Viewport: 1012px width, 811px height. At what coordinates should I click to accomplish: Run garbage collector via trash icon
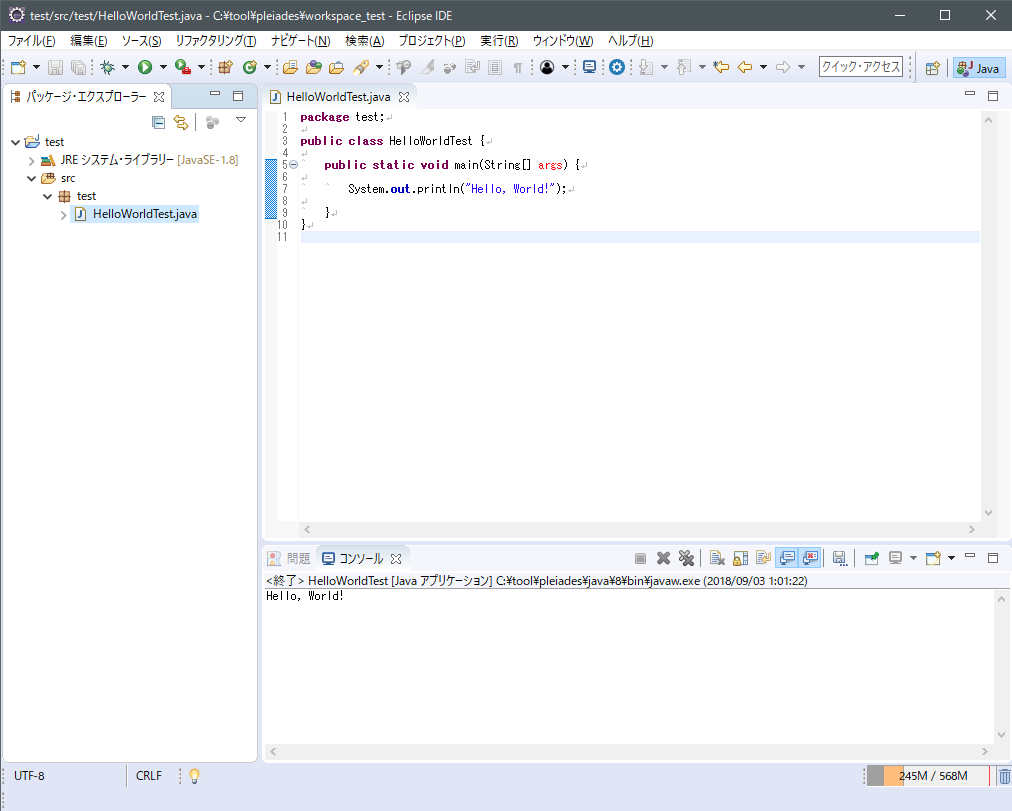[x=1004, y=776]
